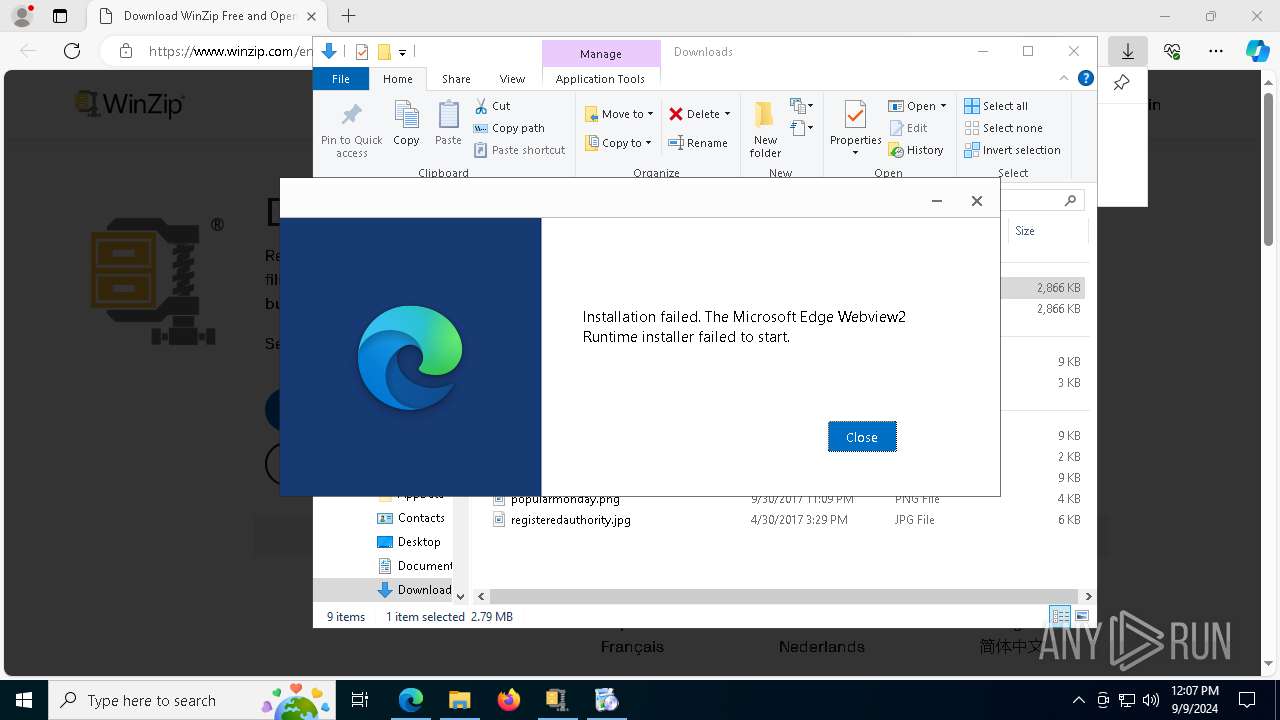
Task: Click Cut scissors icon in the ribbon
Action: [x=481, y=106]
